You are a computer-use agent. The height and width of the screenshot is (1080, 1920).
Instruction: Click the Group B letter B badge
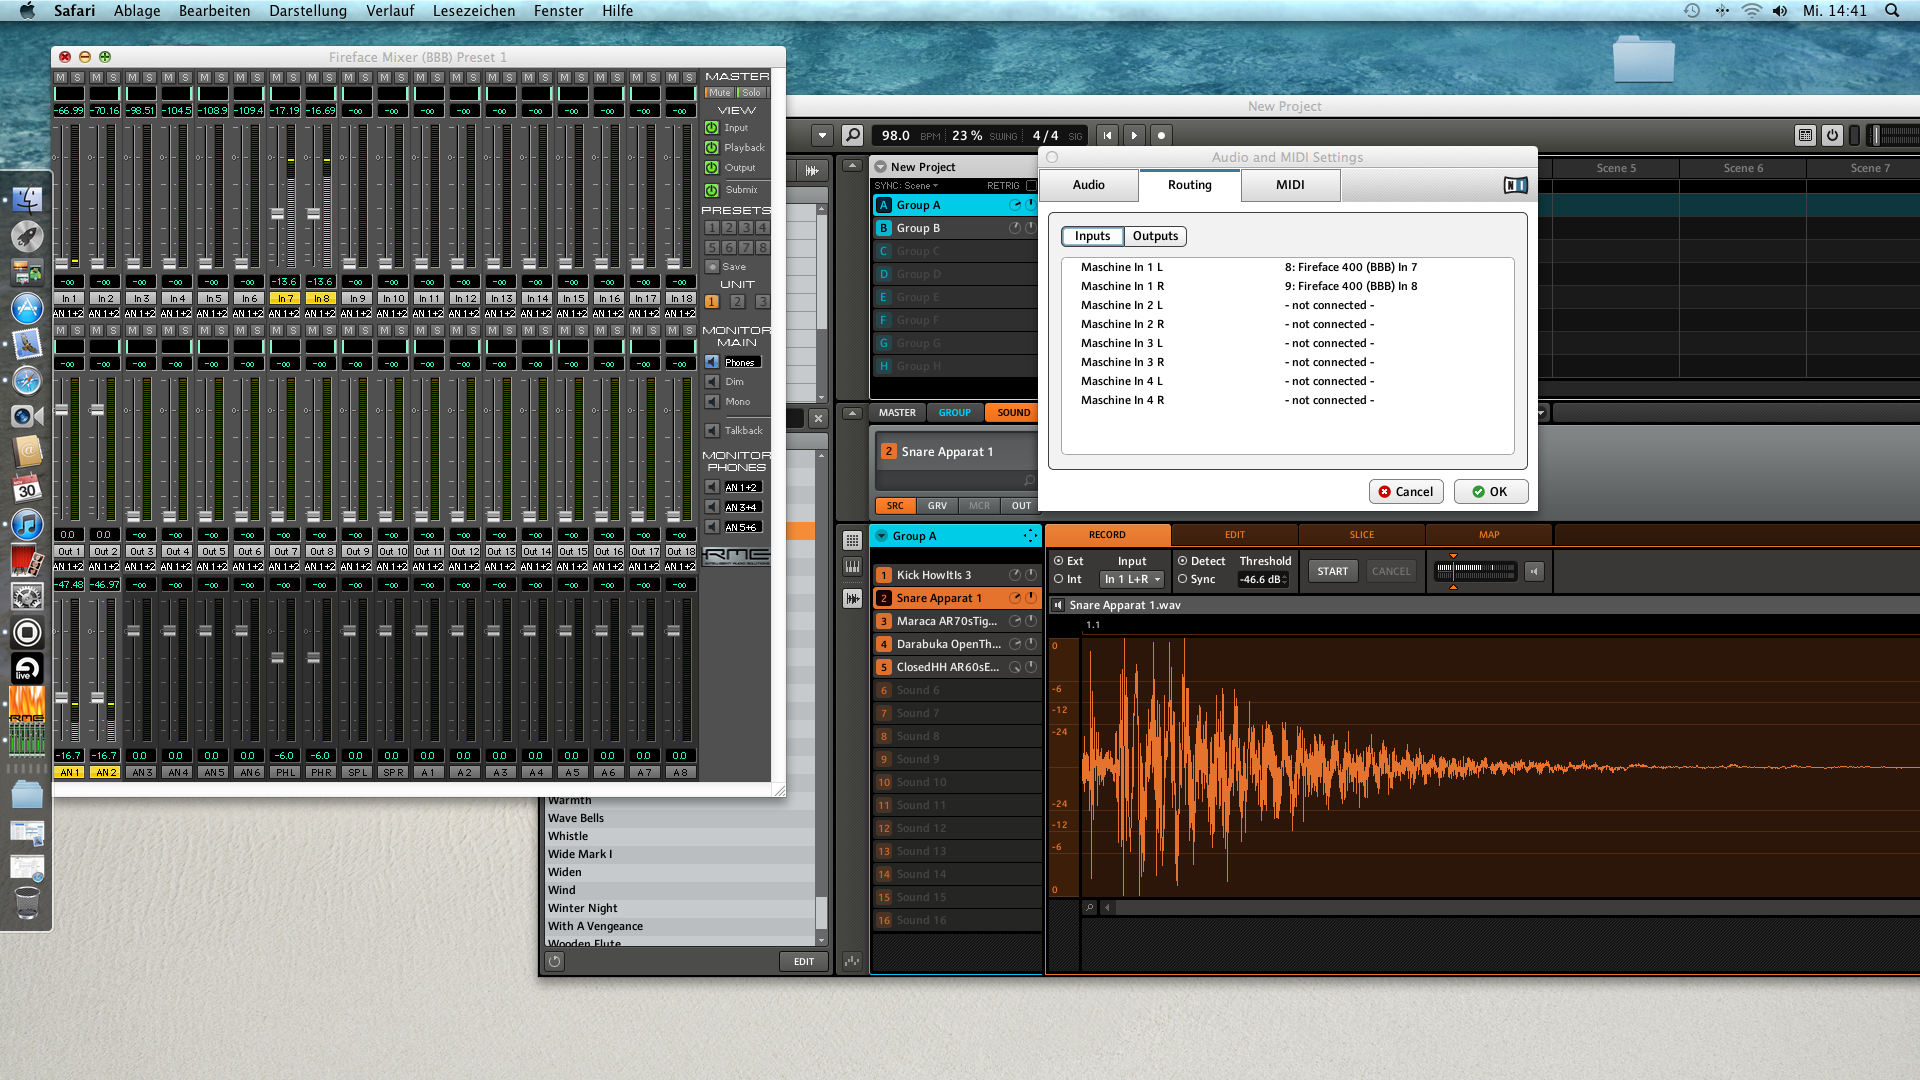tap(884, 228)
